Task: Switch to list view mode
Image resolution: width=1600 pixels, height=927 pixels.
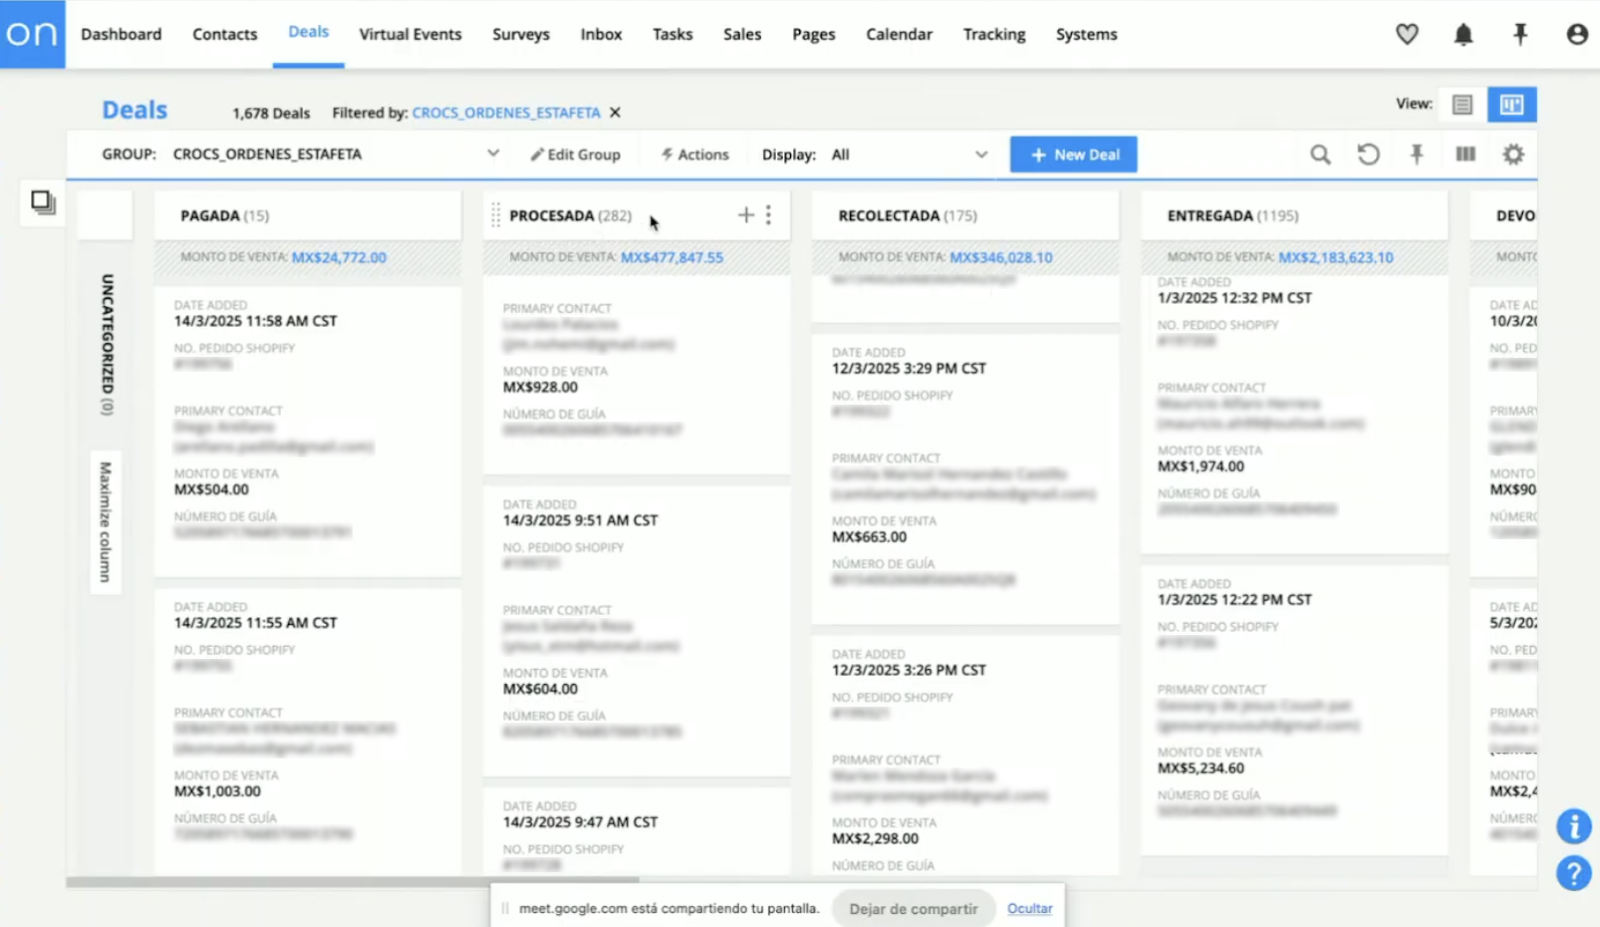Action: pos(1462,104)
